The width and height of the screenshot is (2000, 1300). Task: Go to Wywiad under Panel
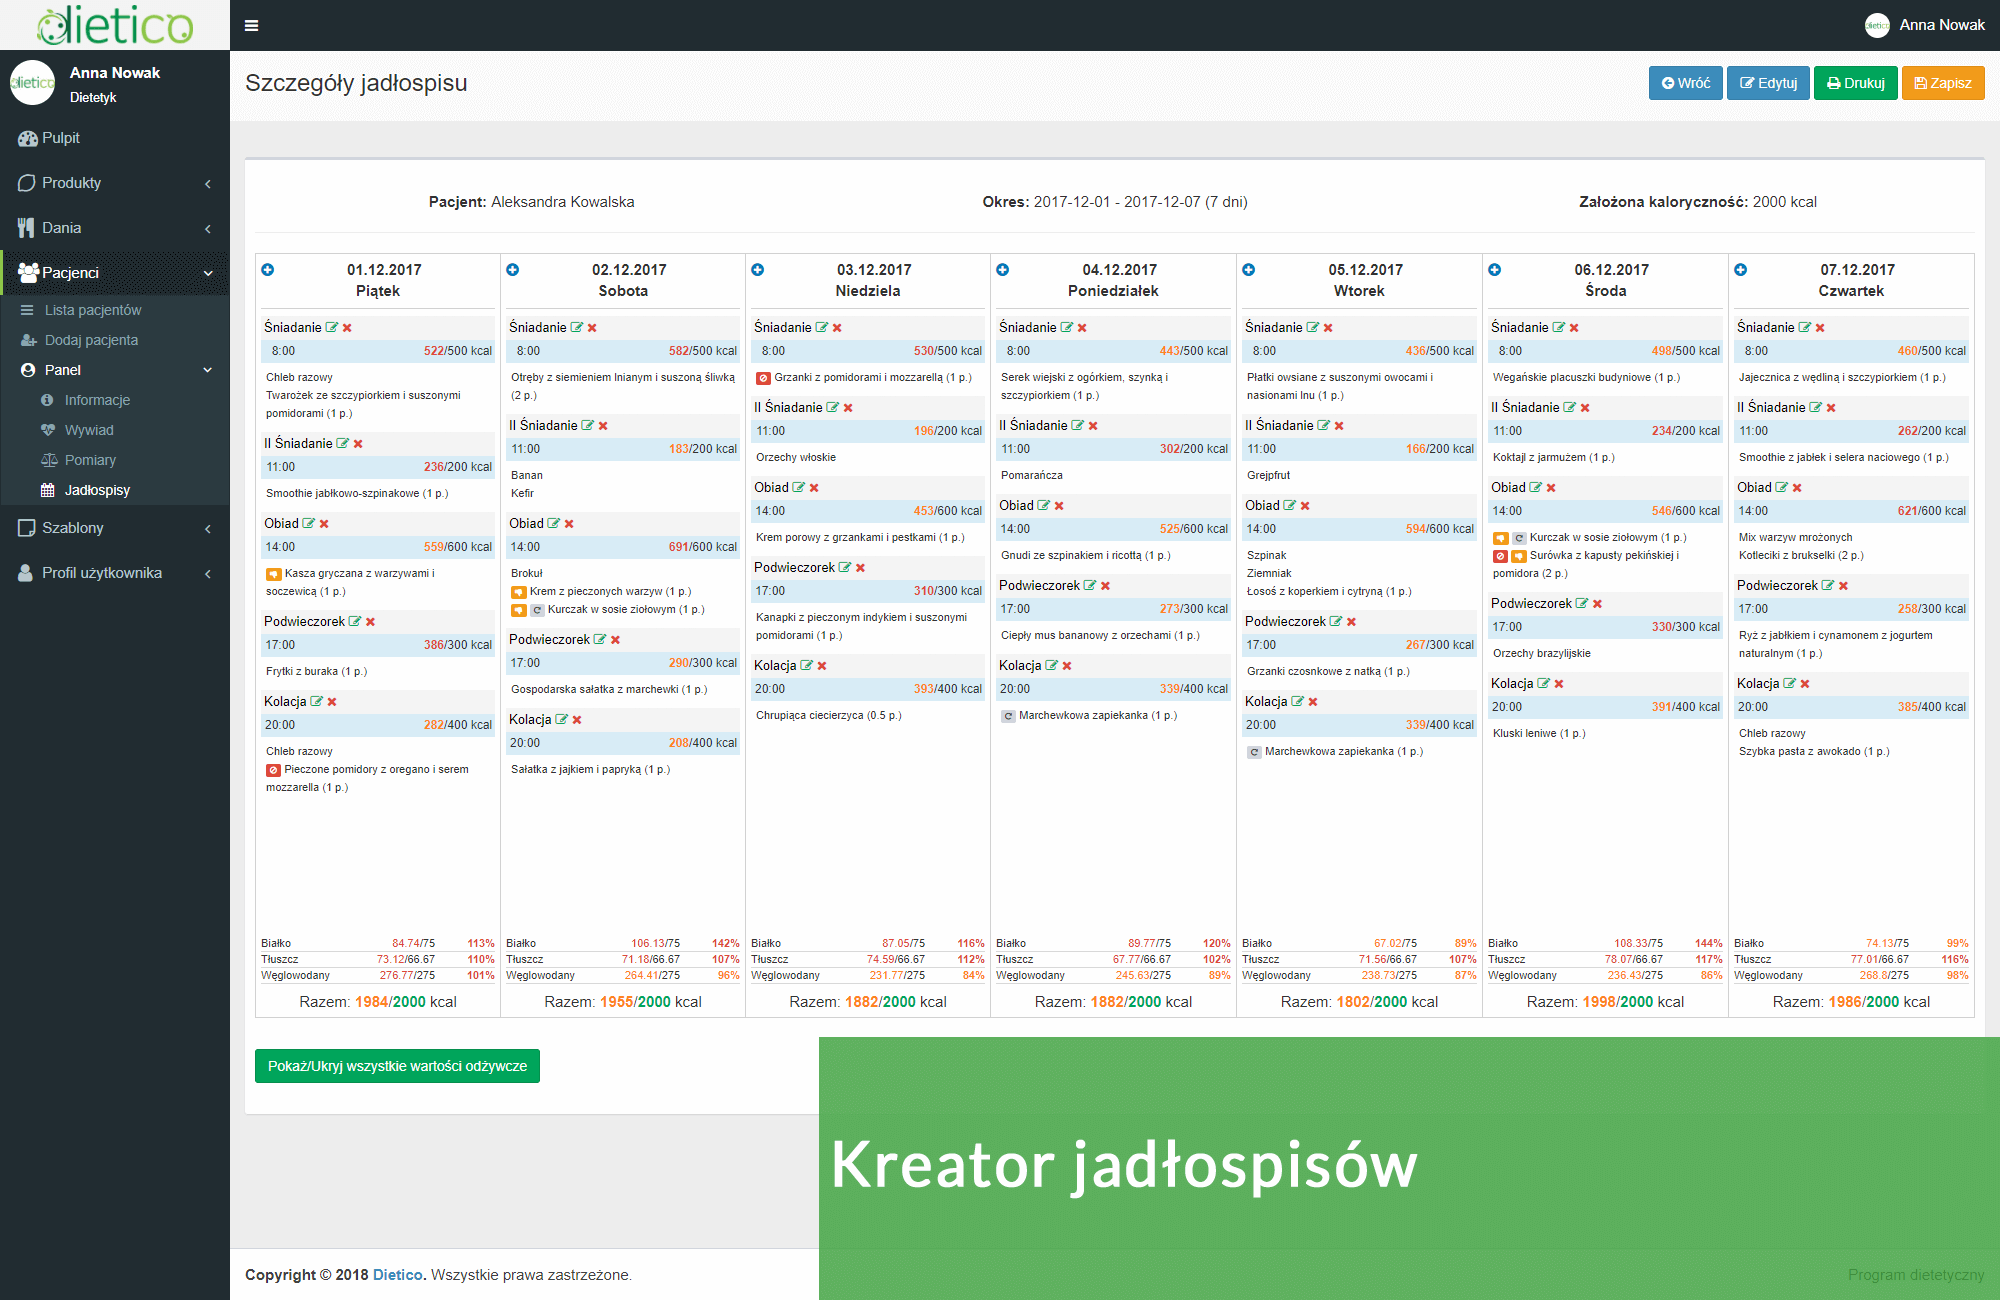pyautogui.click(x=88, y=430)
